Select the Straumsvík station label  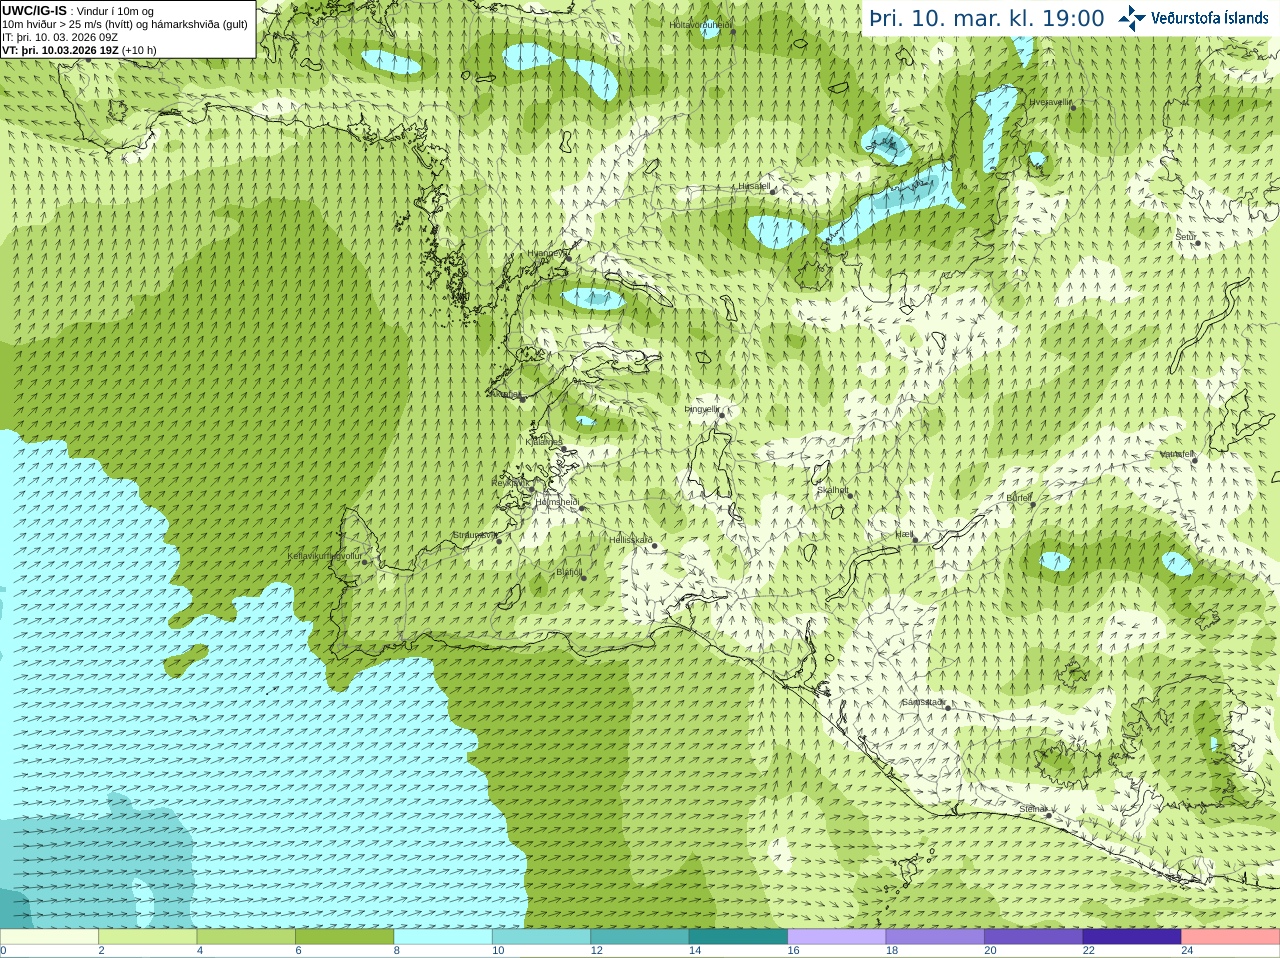pos(475,535)
